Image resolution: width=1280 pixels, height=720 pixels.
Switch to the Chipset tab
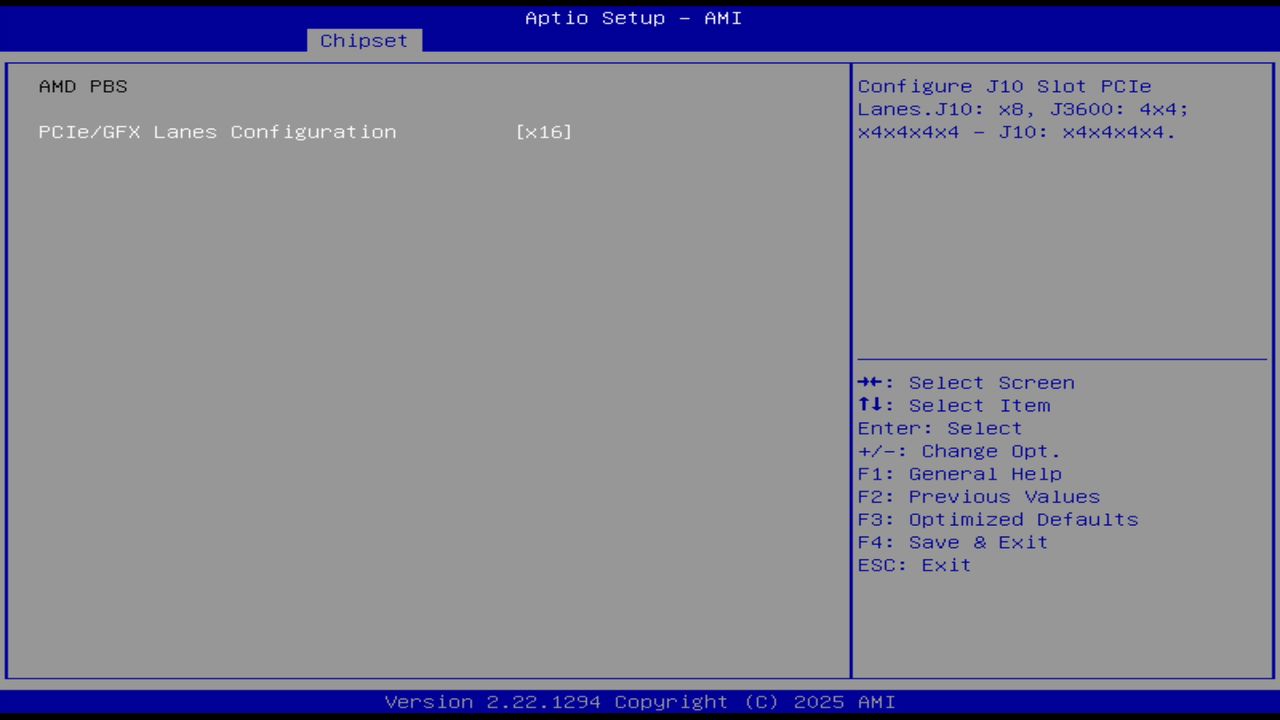coord(363,40)
